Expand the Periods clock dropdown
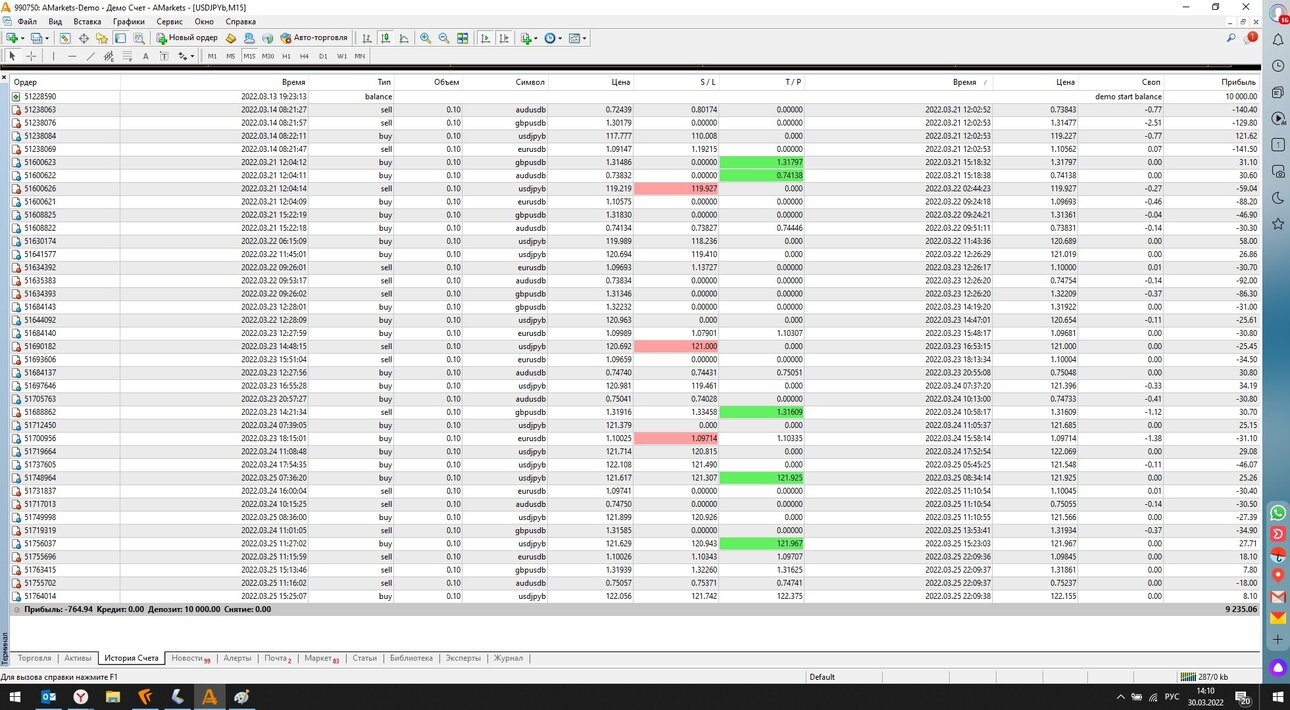The height and width of the screenshot is (710, 1290). pos(560,38)
